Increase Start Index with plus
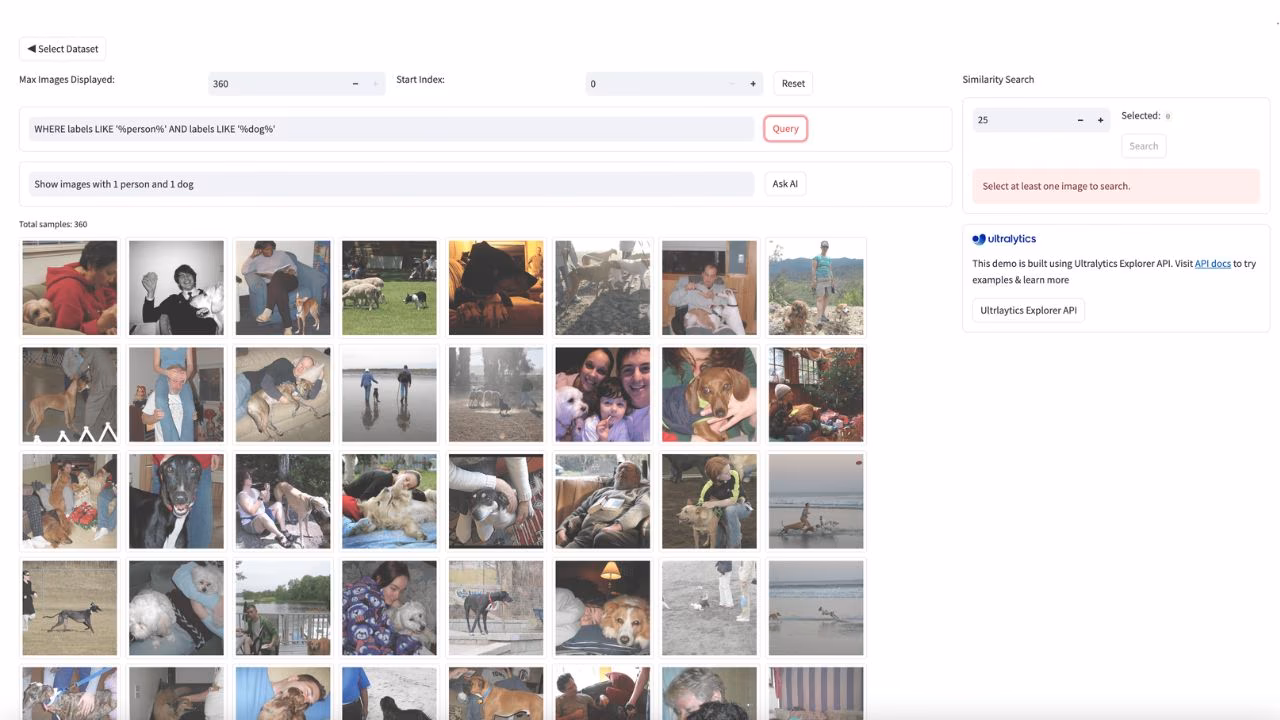The width and height of the screenshot is (1280, 720). [x=753, y=84]
